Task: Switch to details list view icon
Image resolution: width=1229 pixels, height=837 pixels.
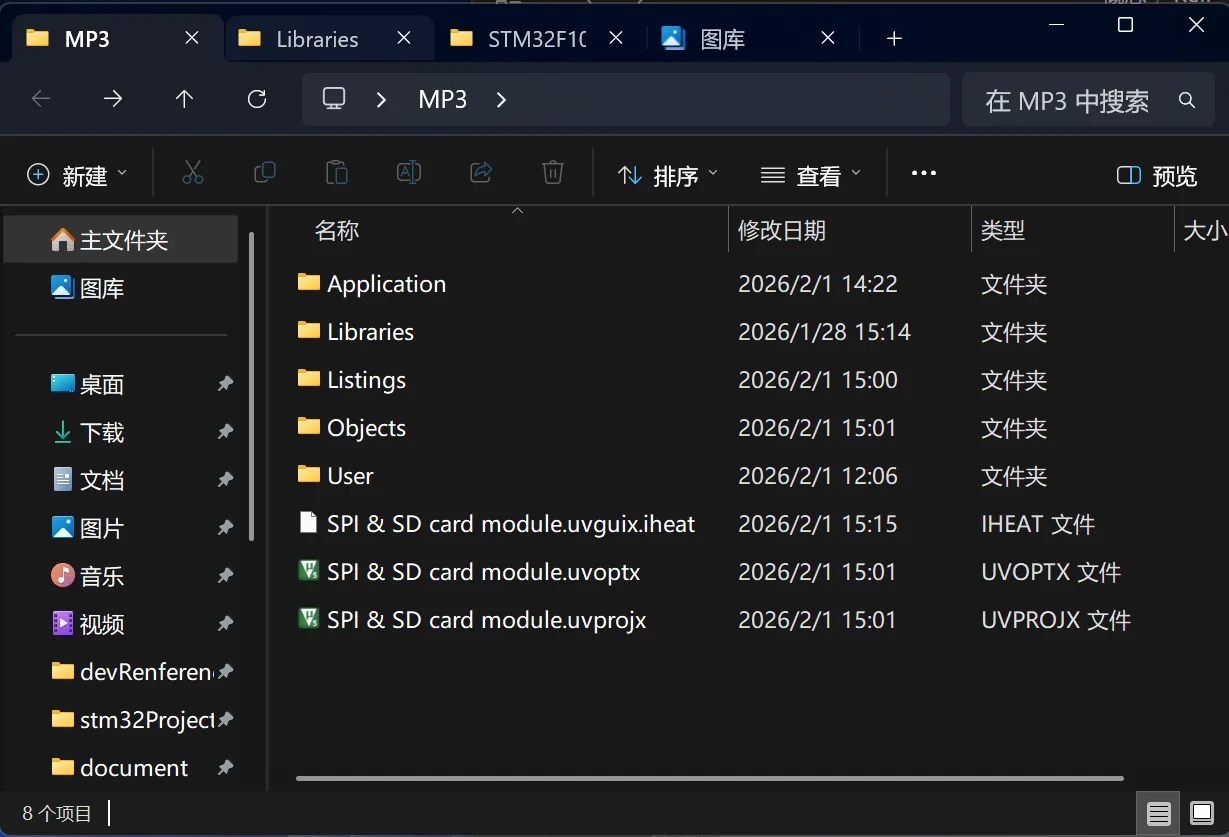Action: tap(1159, 813)
